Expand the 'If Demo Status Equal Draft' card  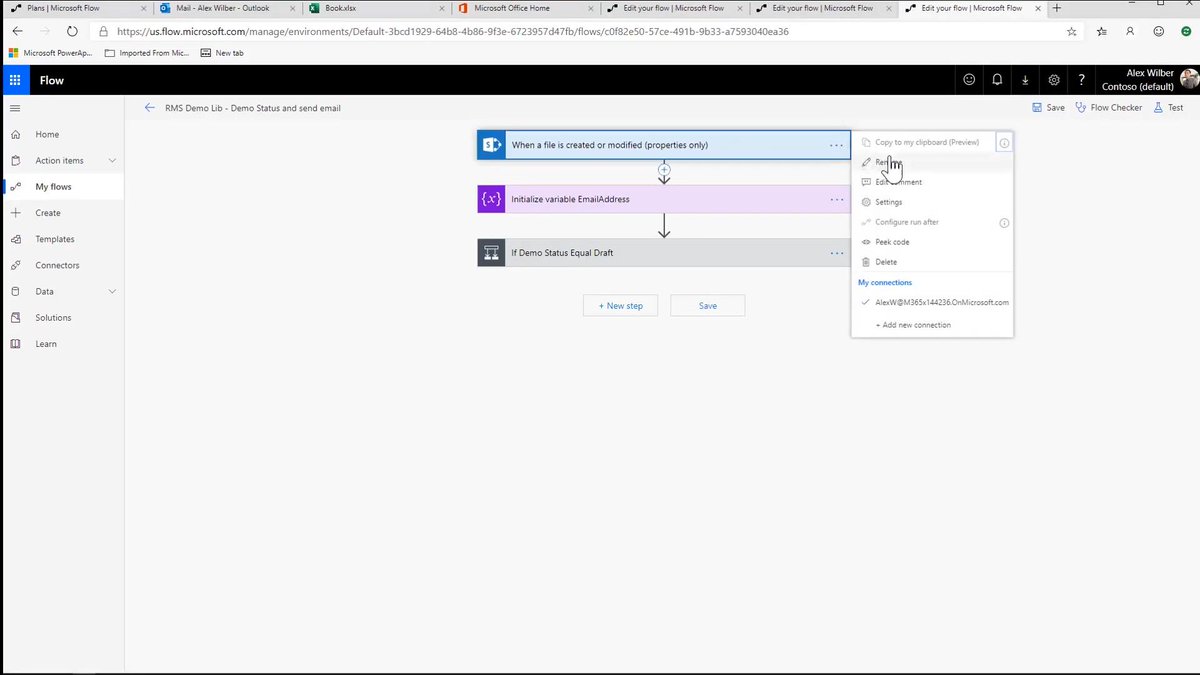(664, 253)
